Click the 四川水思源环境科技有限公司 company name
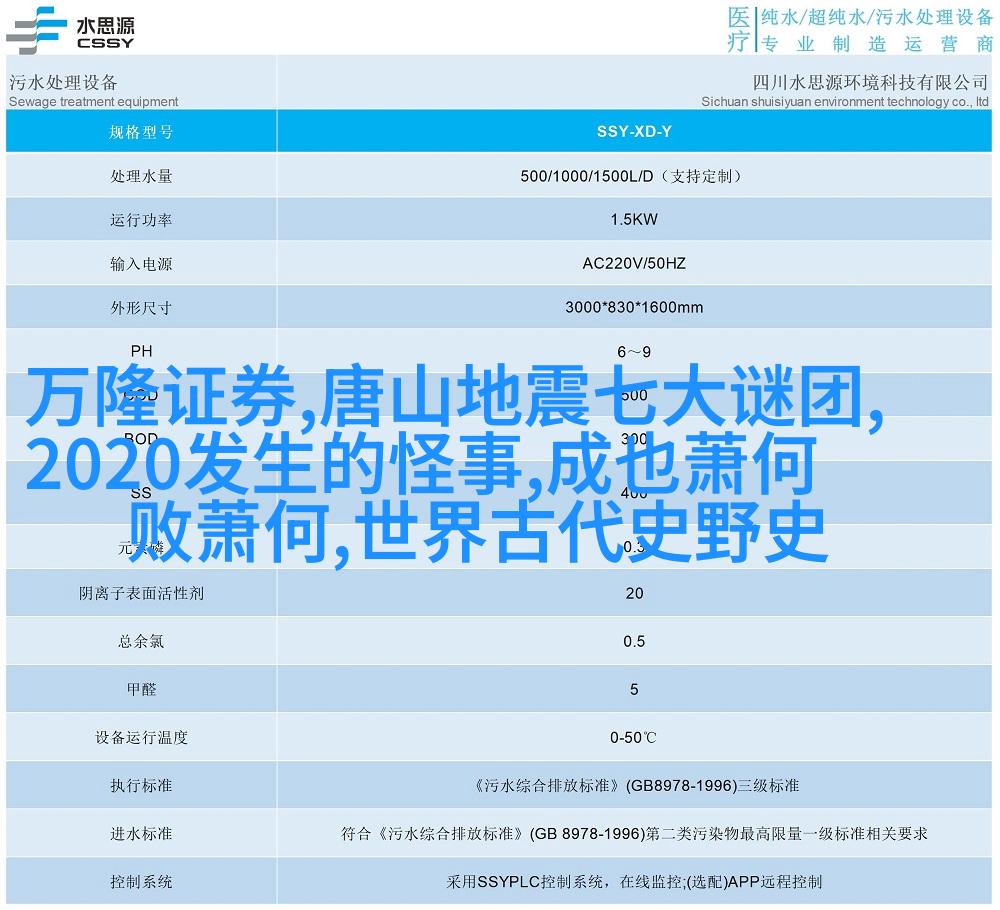1000x910 pixels. [870, 82]
